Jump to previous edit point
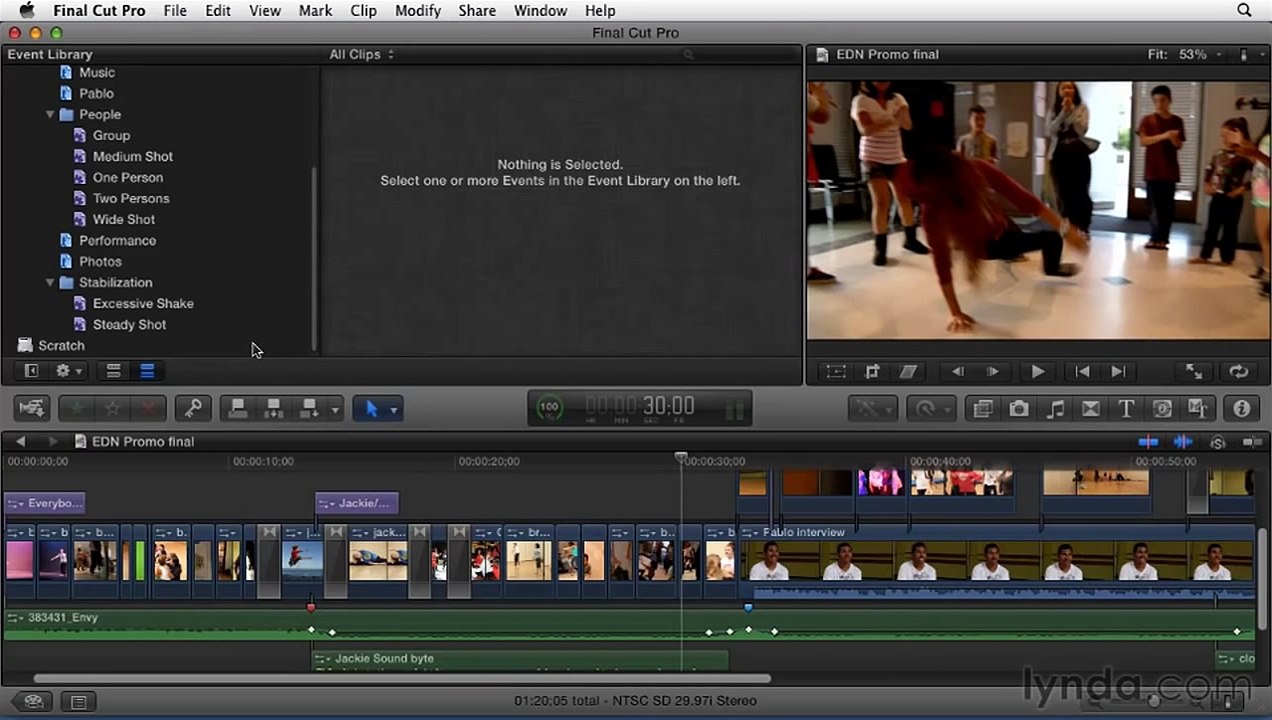The height and width of the screenshot is (720, 1272). (1082, 371)
